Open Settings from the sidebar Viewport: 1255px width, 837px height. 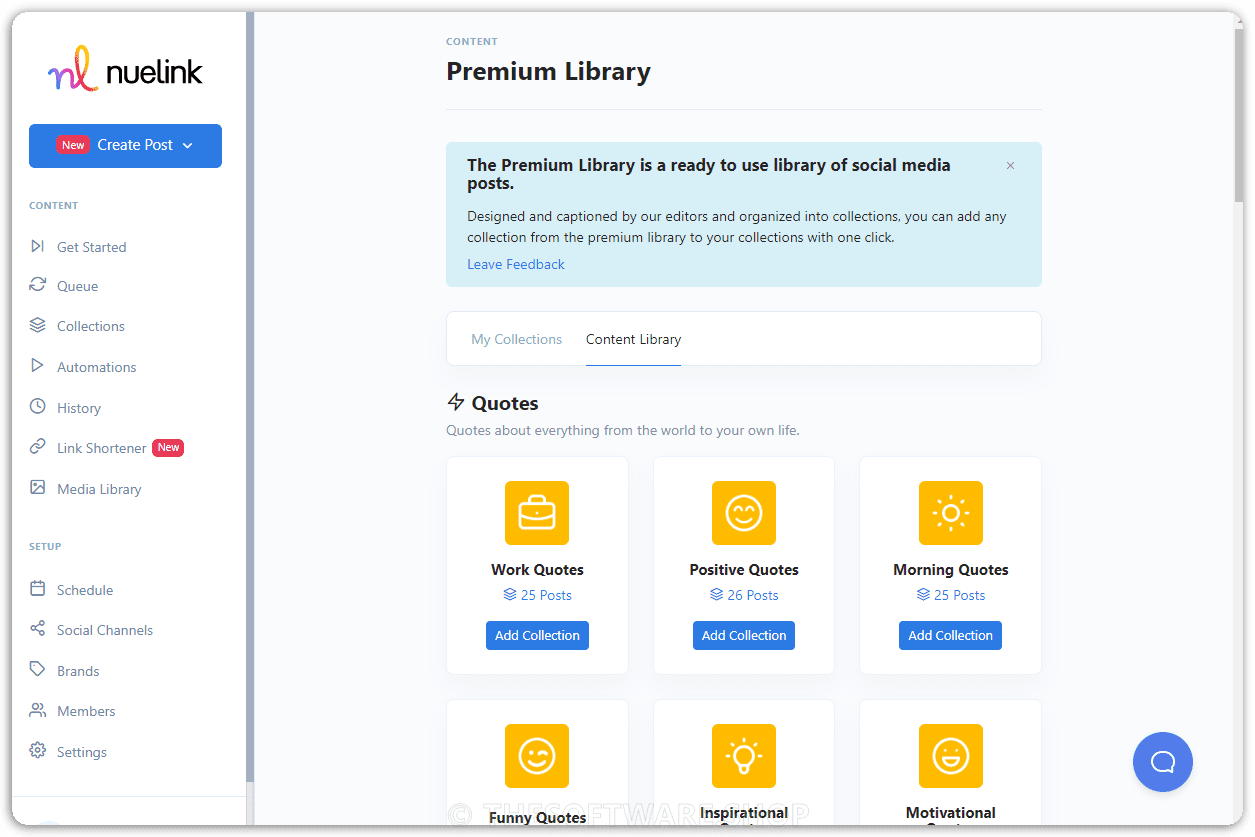82,752
